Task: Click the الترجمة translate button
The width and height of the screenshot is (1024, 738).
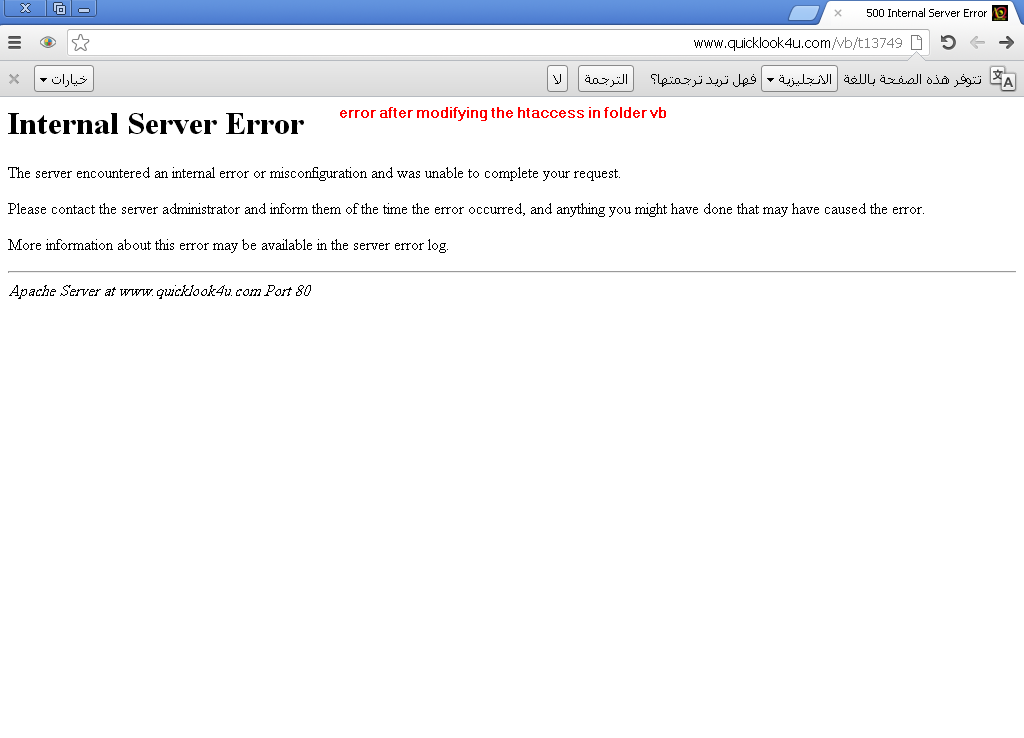Action: tap(606, 79)
